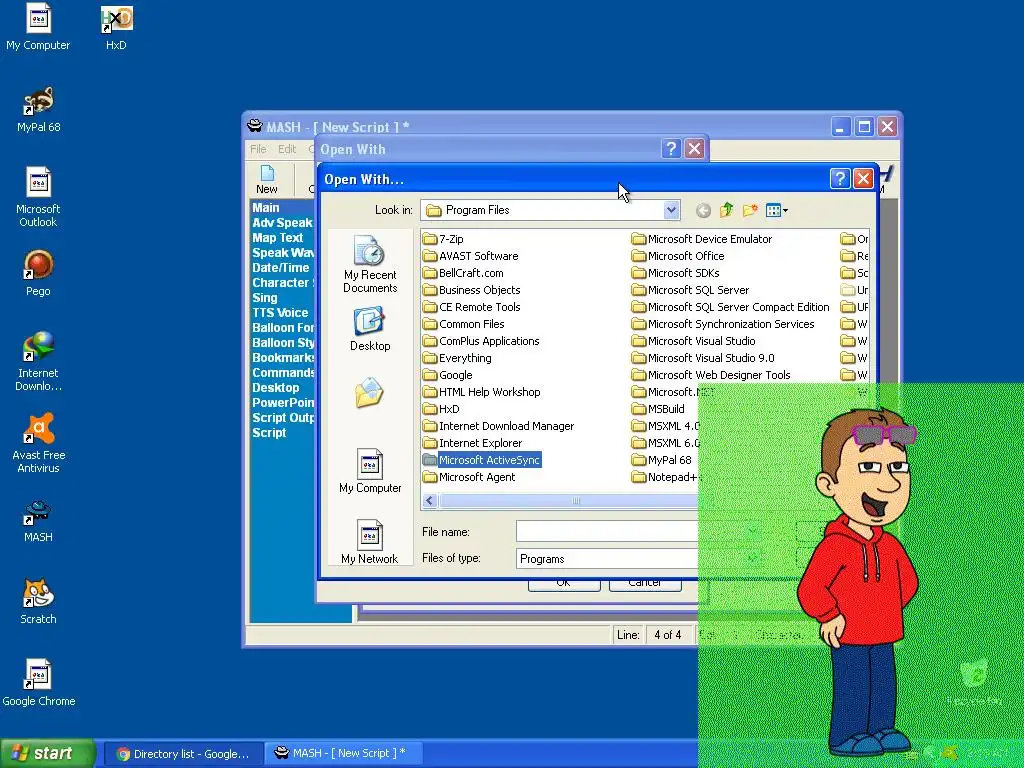Screen dimensions: 1024x768
Task: Select the MyPal 68 desktop shortcut
Action: (x=39, y=110)
